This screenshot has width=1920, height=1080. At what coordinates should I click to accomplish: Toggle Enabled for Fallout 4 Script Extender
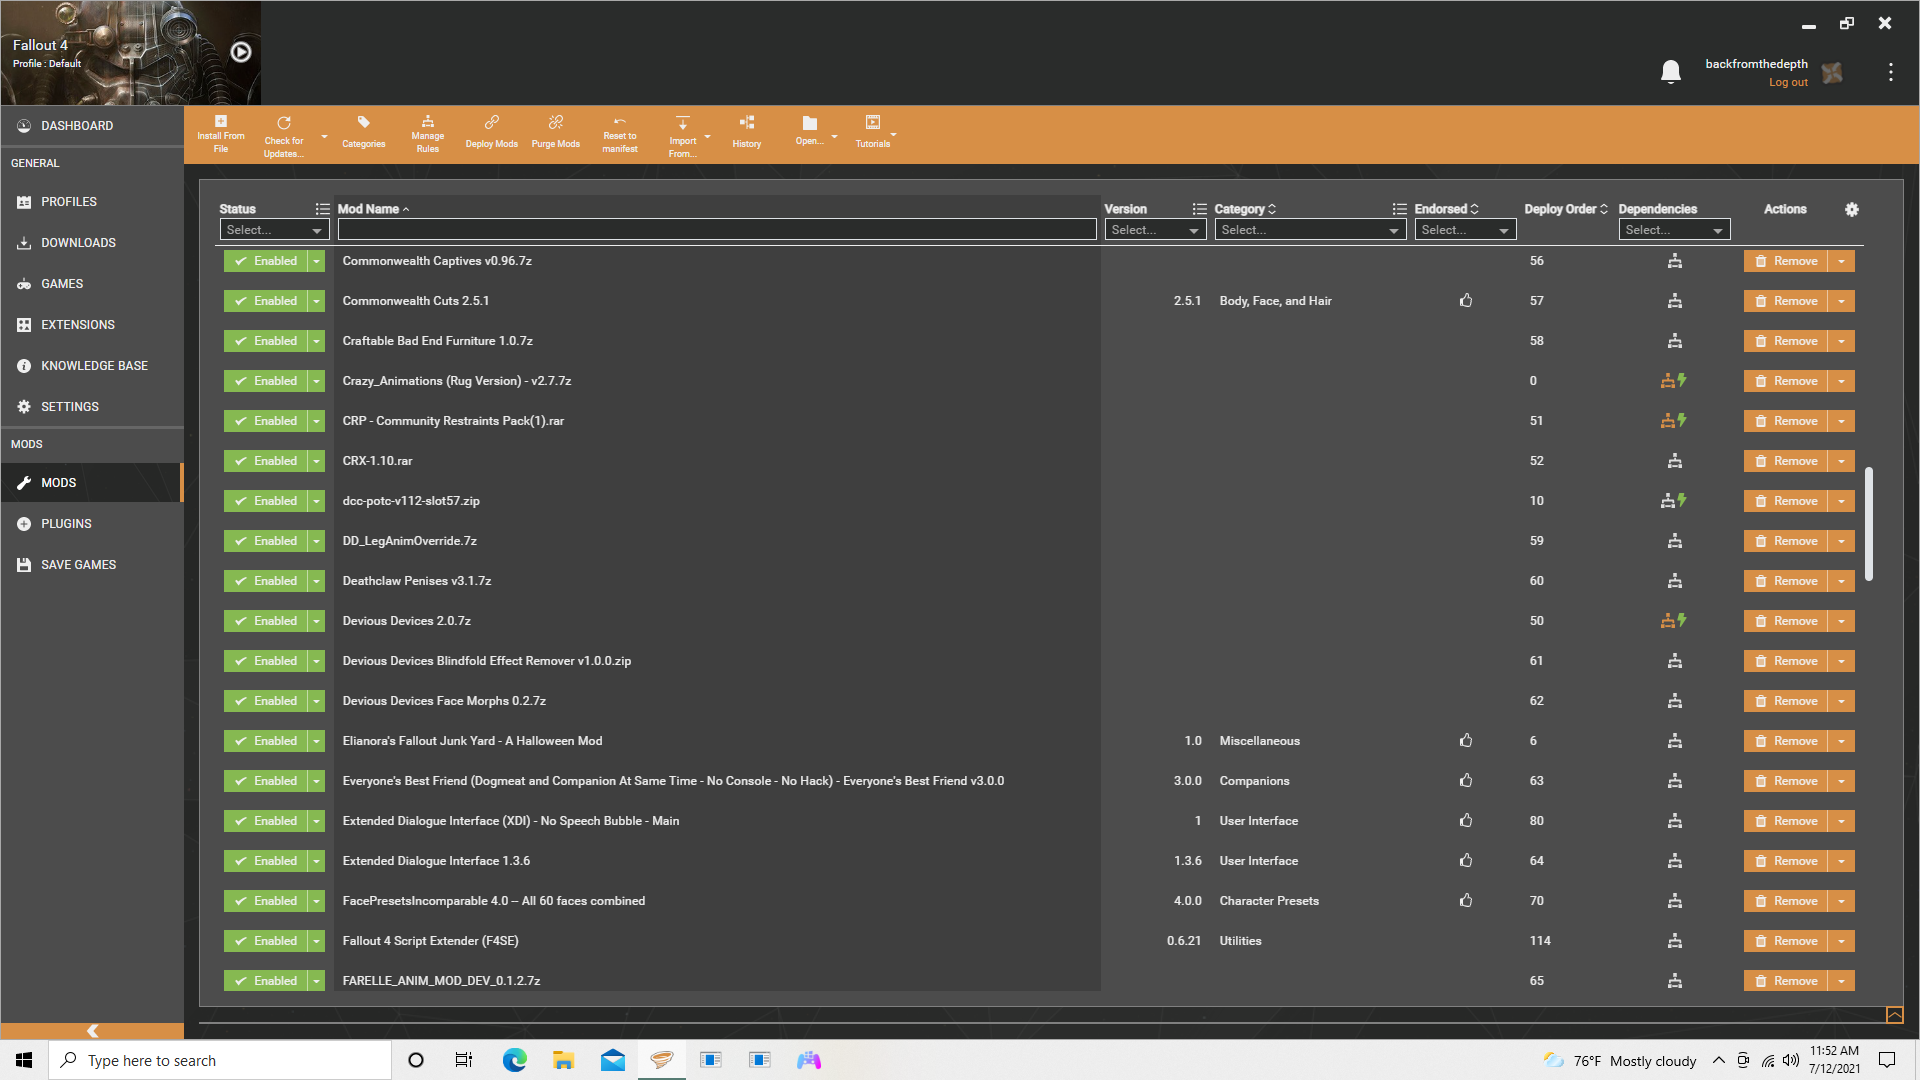[x=266, y=941]
